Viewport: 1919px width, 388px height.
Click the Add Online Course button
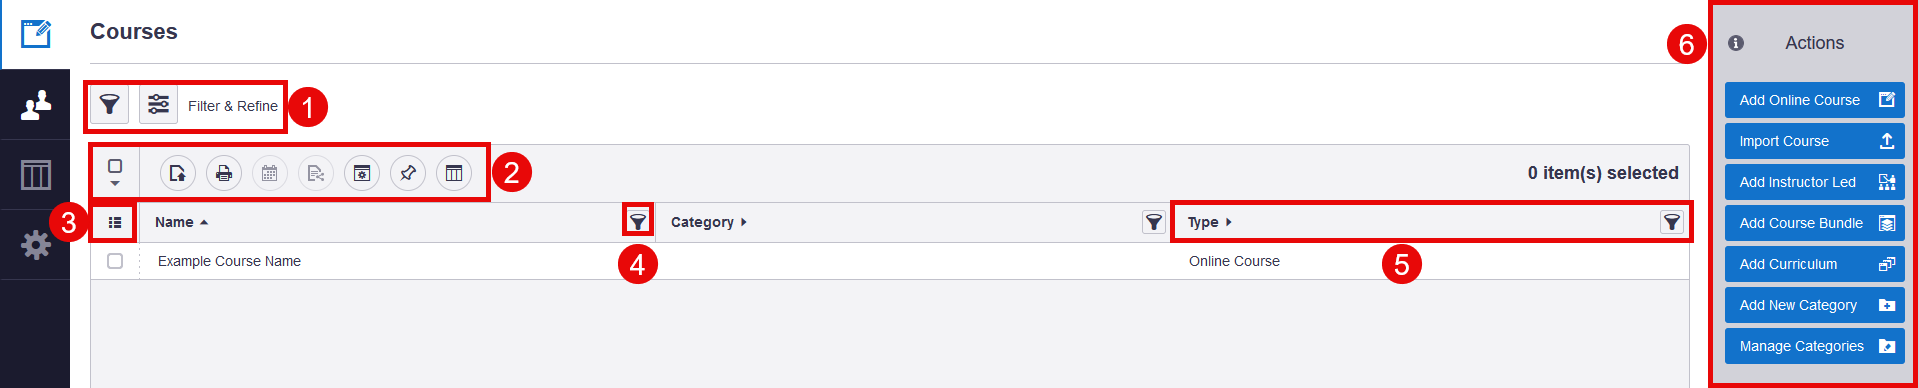1814,100
